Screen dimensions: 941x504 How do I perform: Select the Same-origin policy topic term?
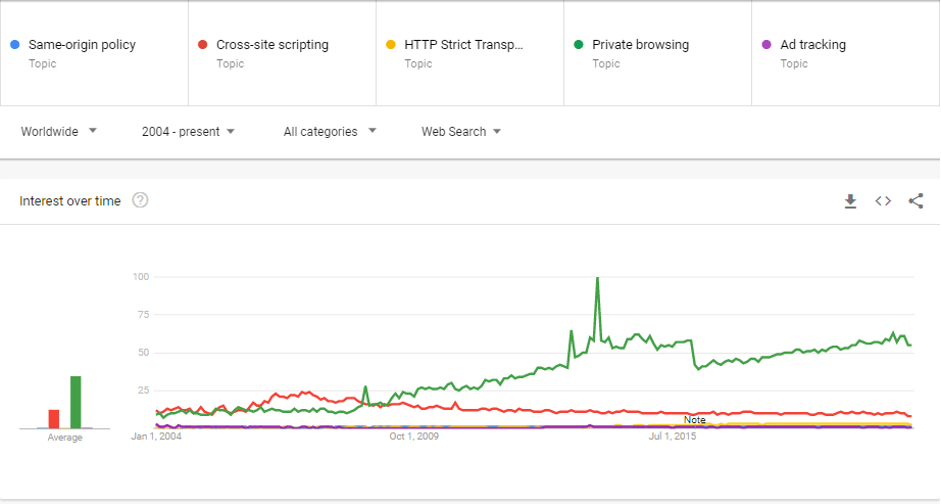tap(82, 45)
